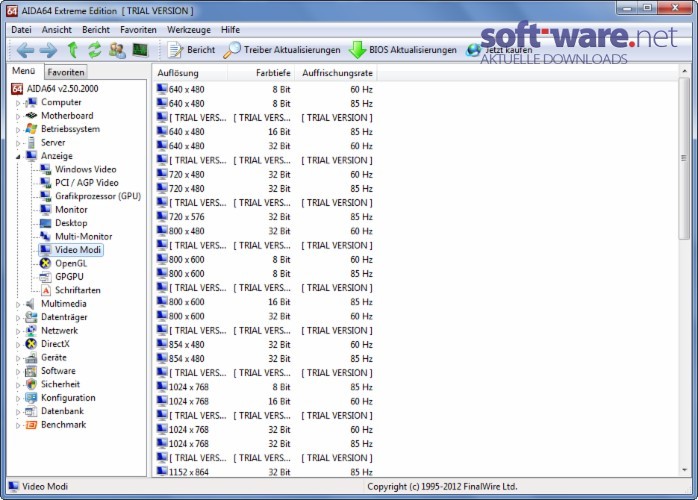Open the Bericht menu
This screenshot has width=698, height=500.
[96, 30]
